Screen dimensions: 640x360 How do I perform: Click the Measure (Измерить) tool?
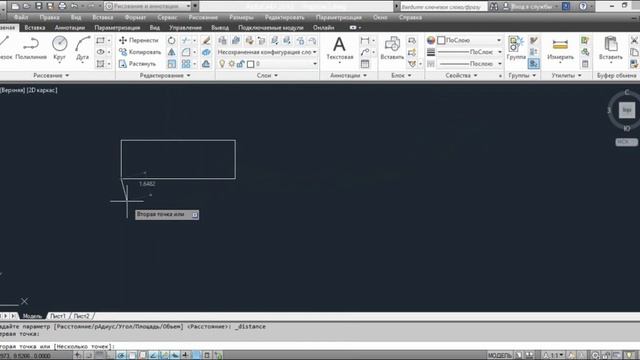(560, 48)
